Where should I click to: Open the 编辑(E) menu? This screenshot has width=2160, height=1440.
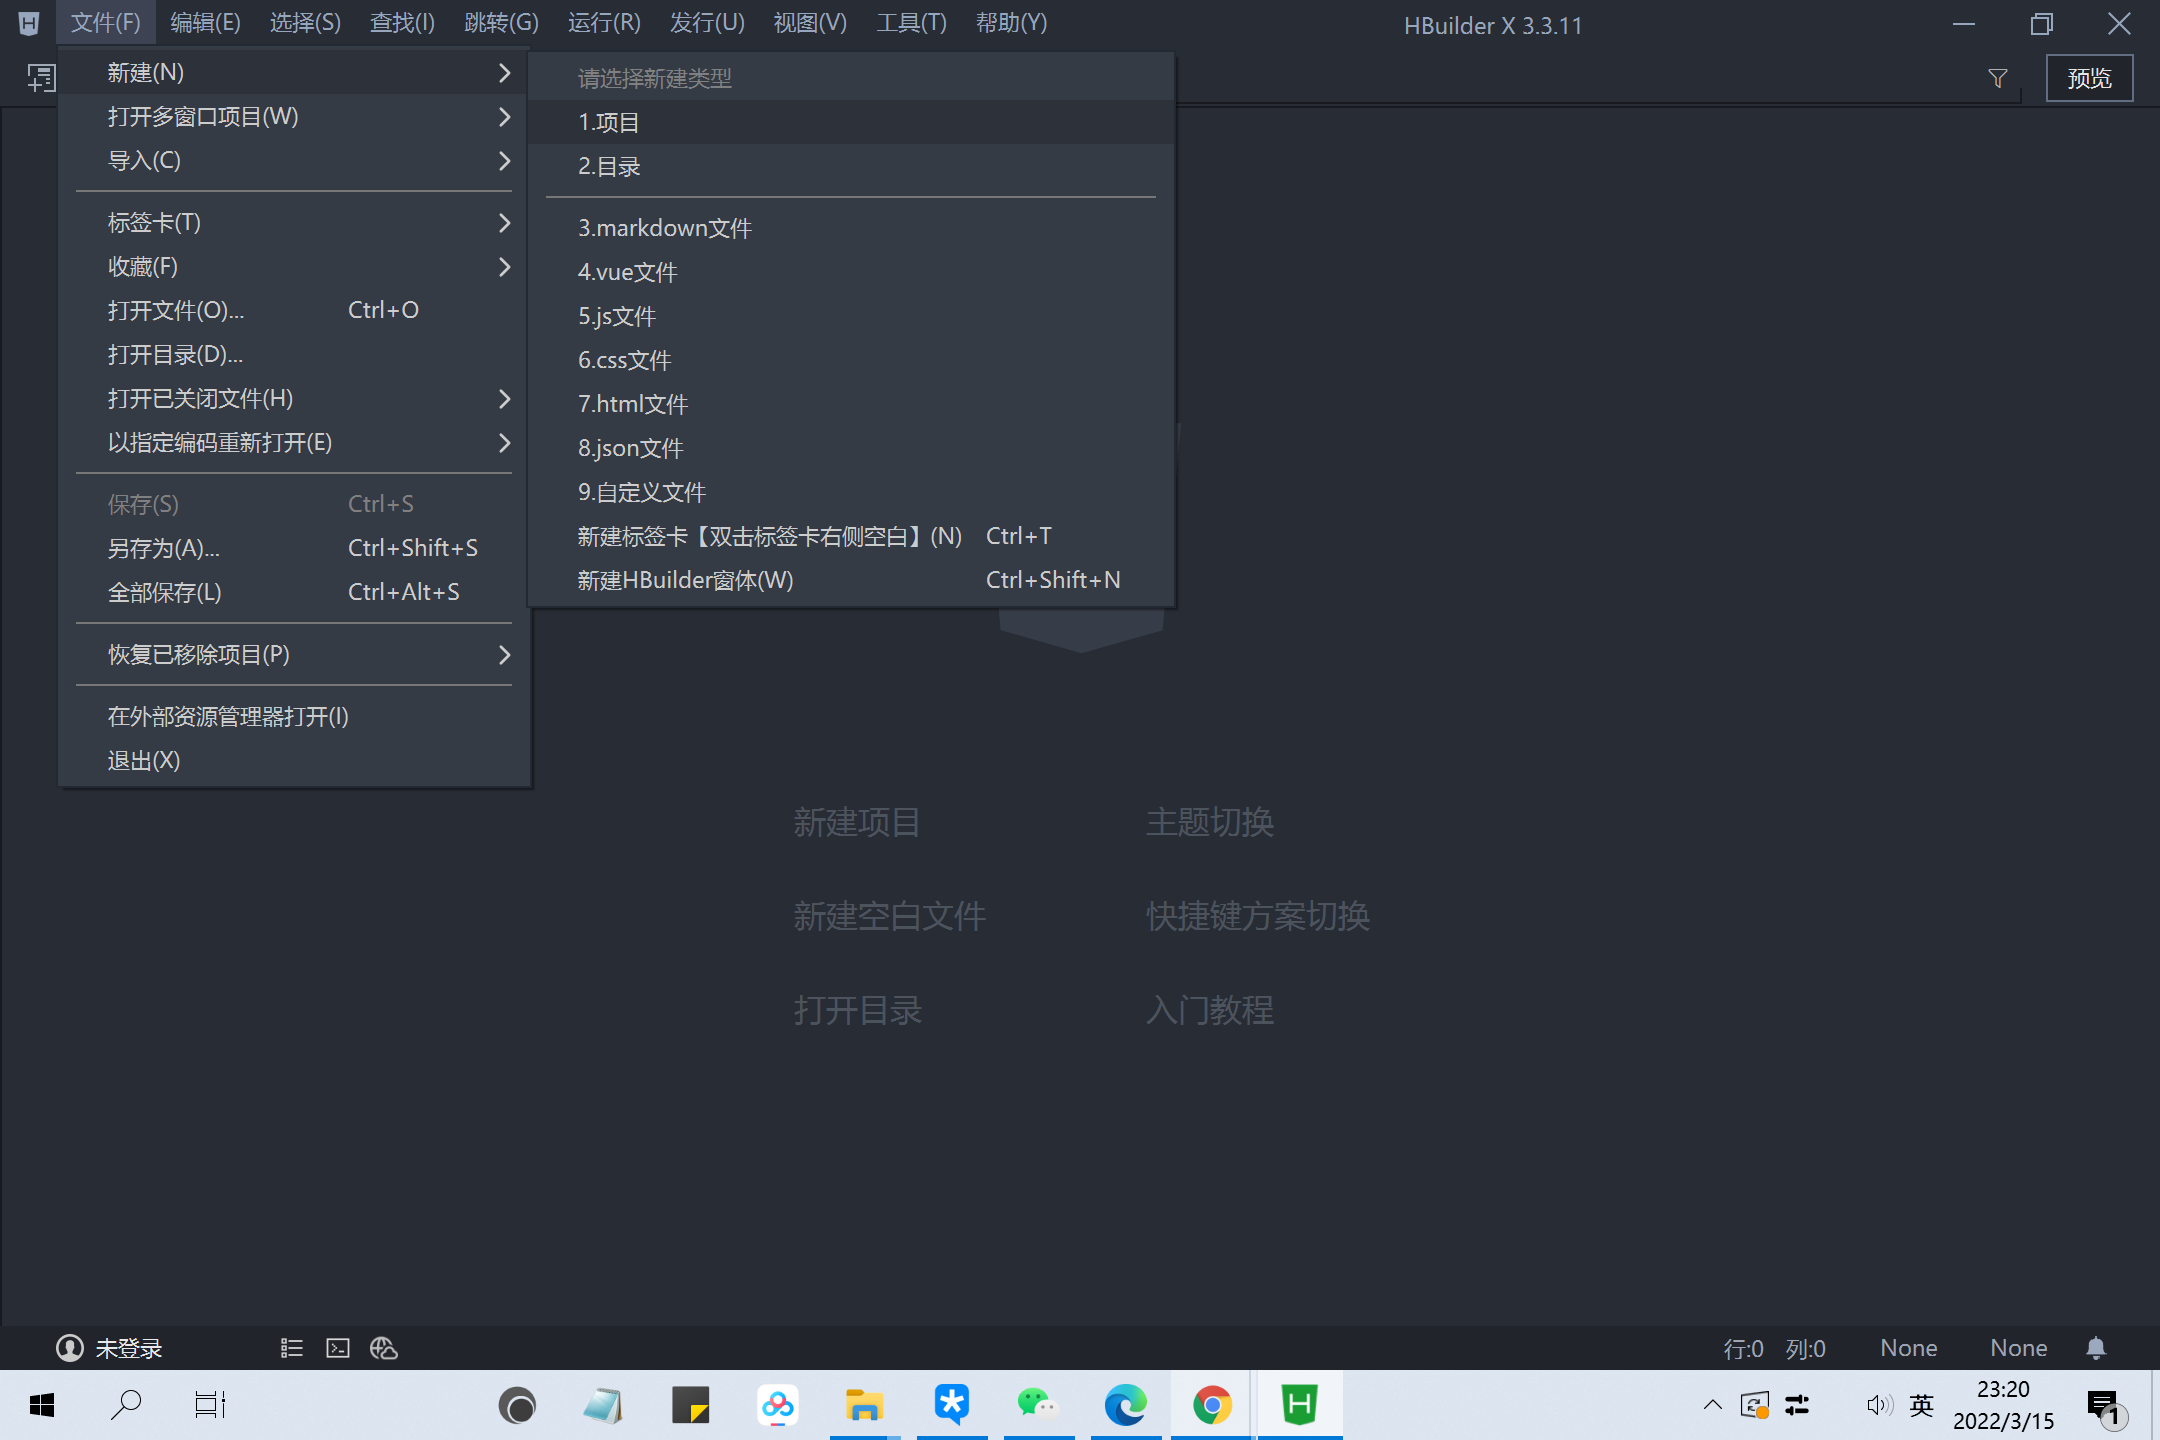pyautogui.click(x=205, y=23)
